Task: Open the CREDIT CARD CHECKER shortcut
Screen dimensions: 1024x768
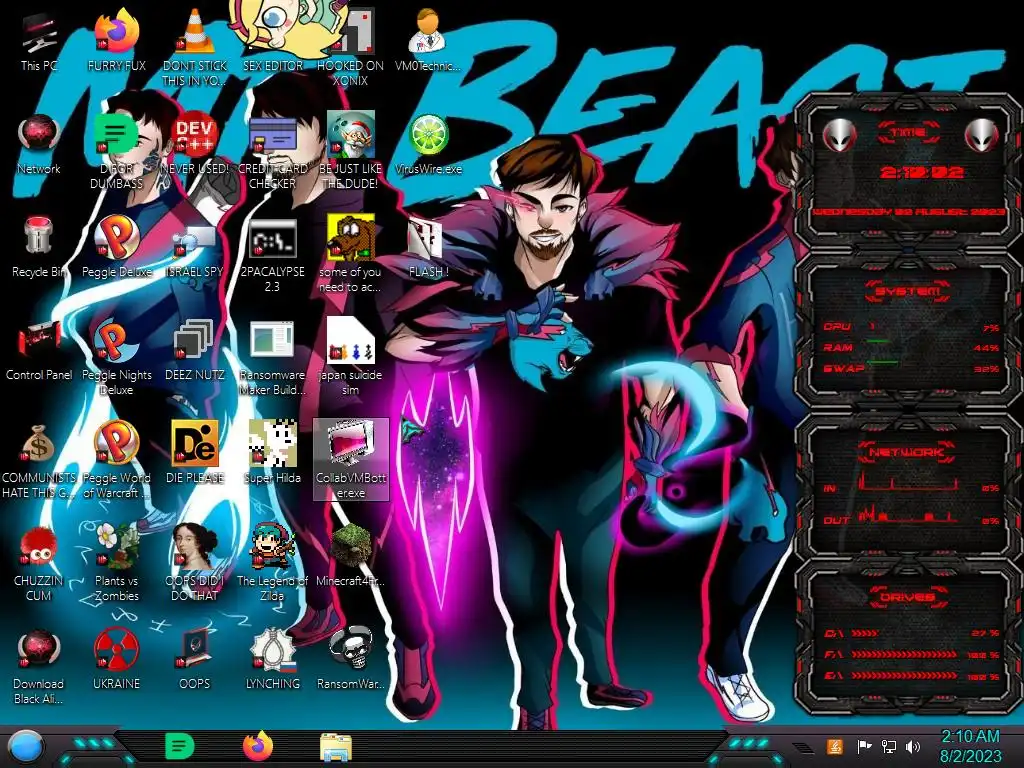Action: (272, 150)
